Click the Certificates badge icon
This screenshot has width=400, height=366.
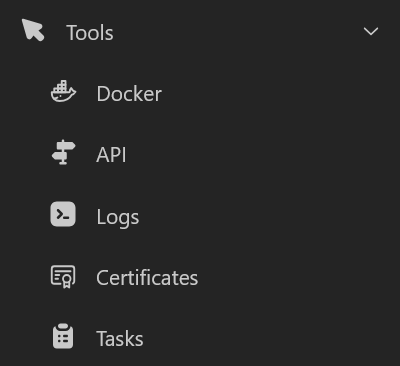coord(63,276)
